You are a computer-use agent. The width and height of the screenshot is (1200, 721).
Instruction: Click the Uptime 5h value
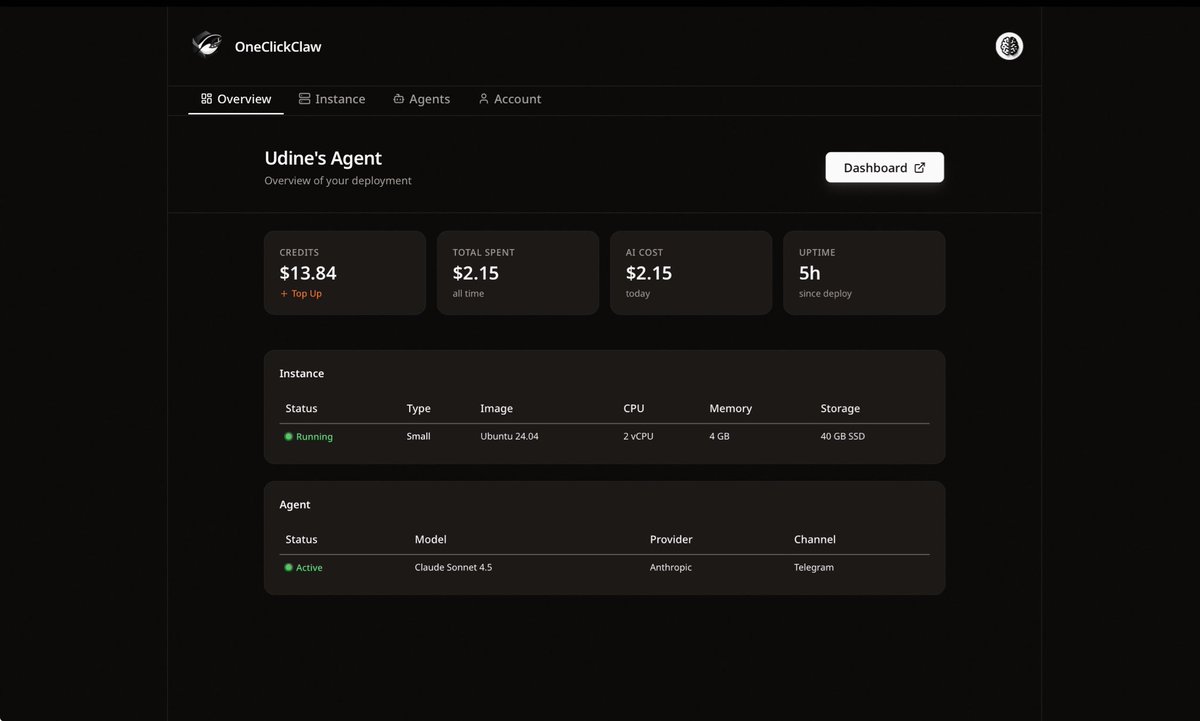(810, 273)
